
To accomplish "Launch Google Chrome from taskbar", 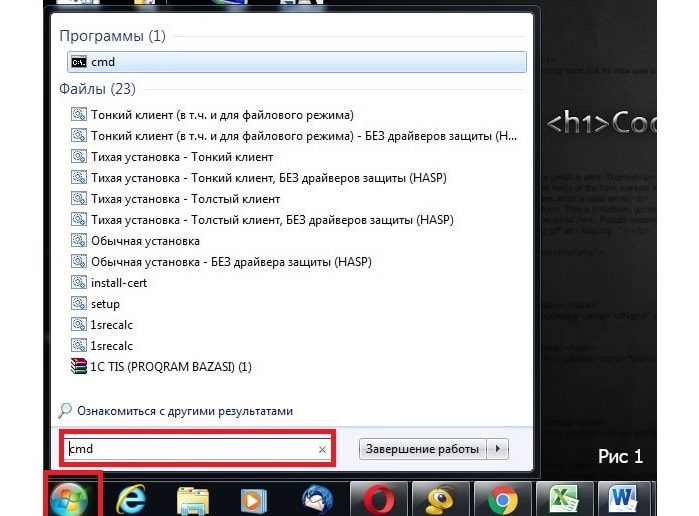I will click(503, 500).
